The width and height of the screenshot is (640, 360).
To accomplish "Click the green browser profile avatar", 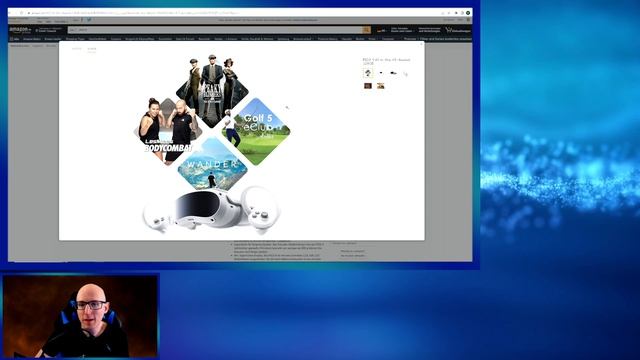I will click(468, 13).
